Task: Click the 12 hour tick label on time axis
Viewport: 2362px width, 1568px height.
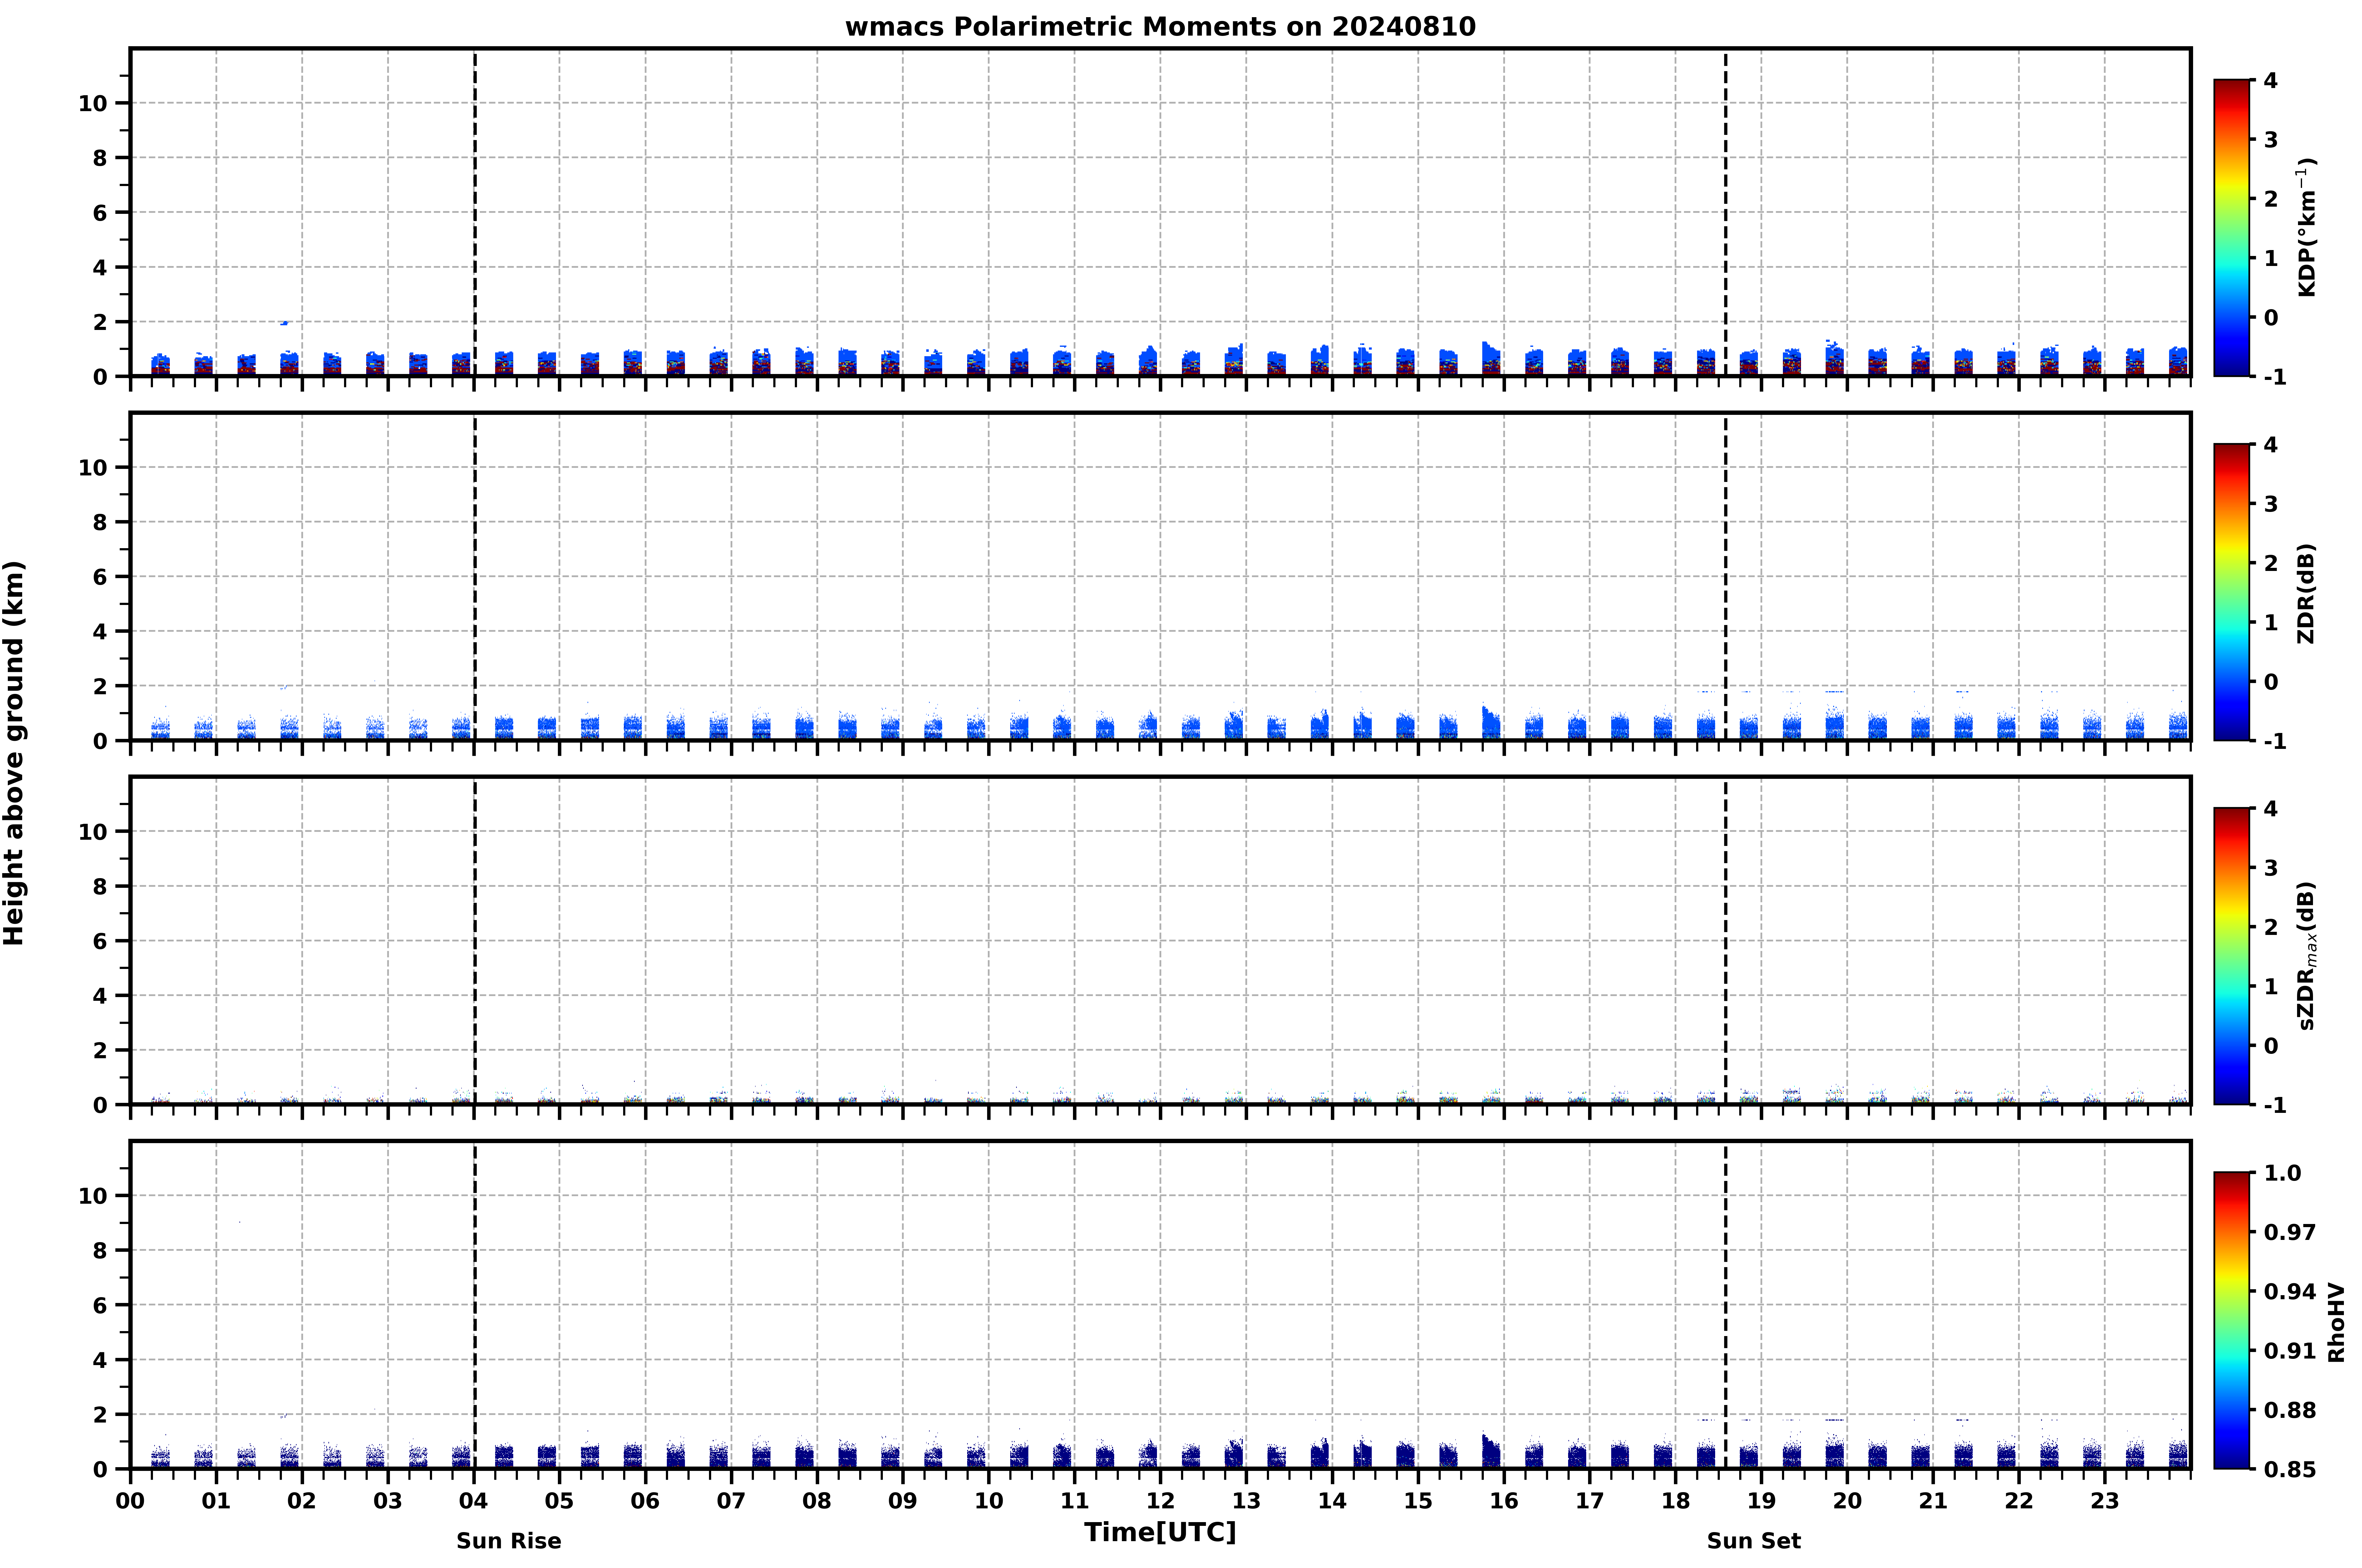Action: (x=1160, y=1501)
